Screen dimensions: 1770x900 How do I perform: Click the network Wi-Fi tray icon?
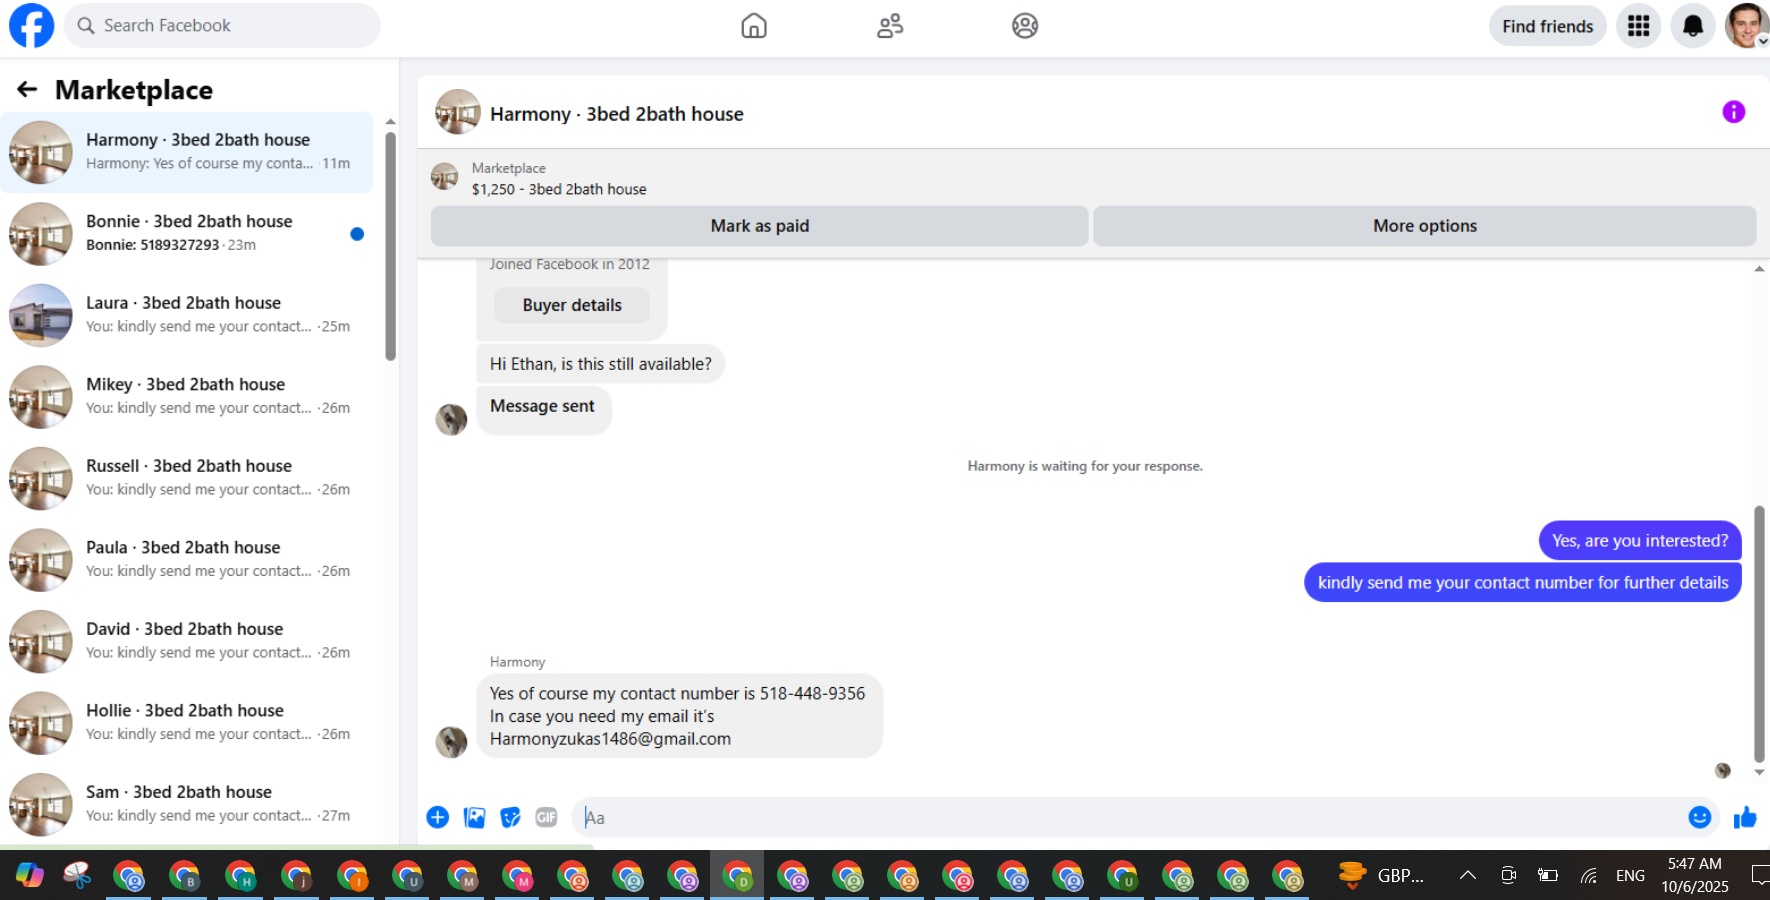(1588, 876)
